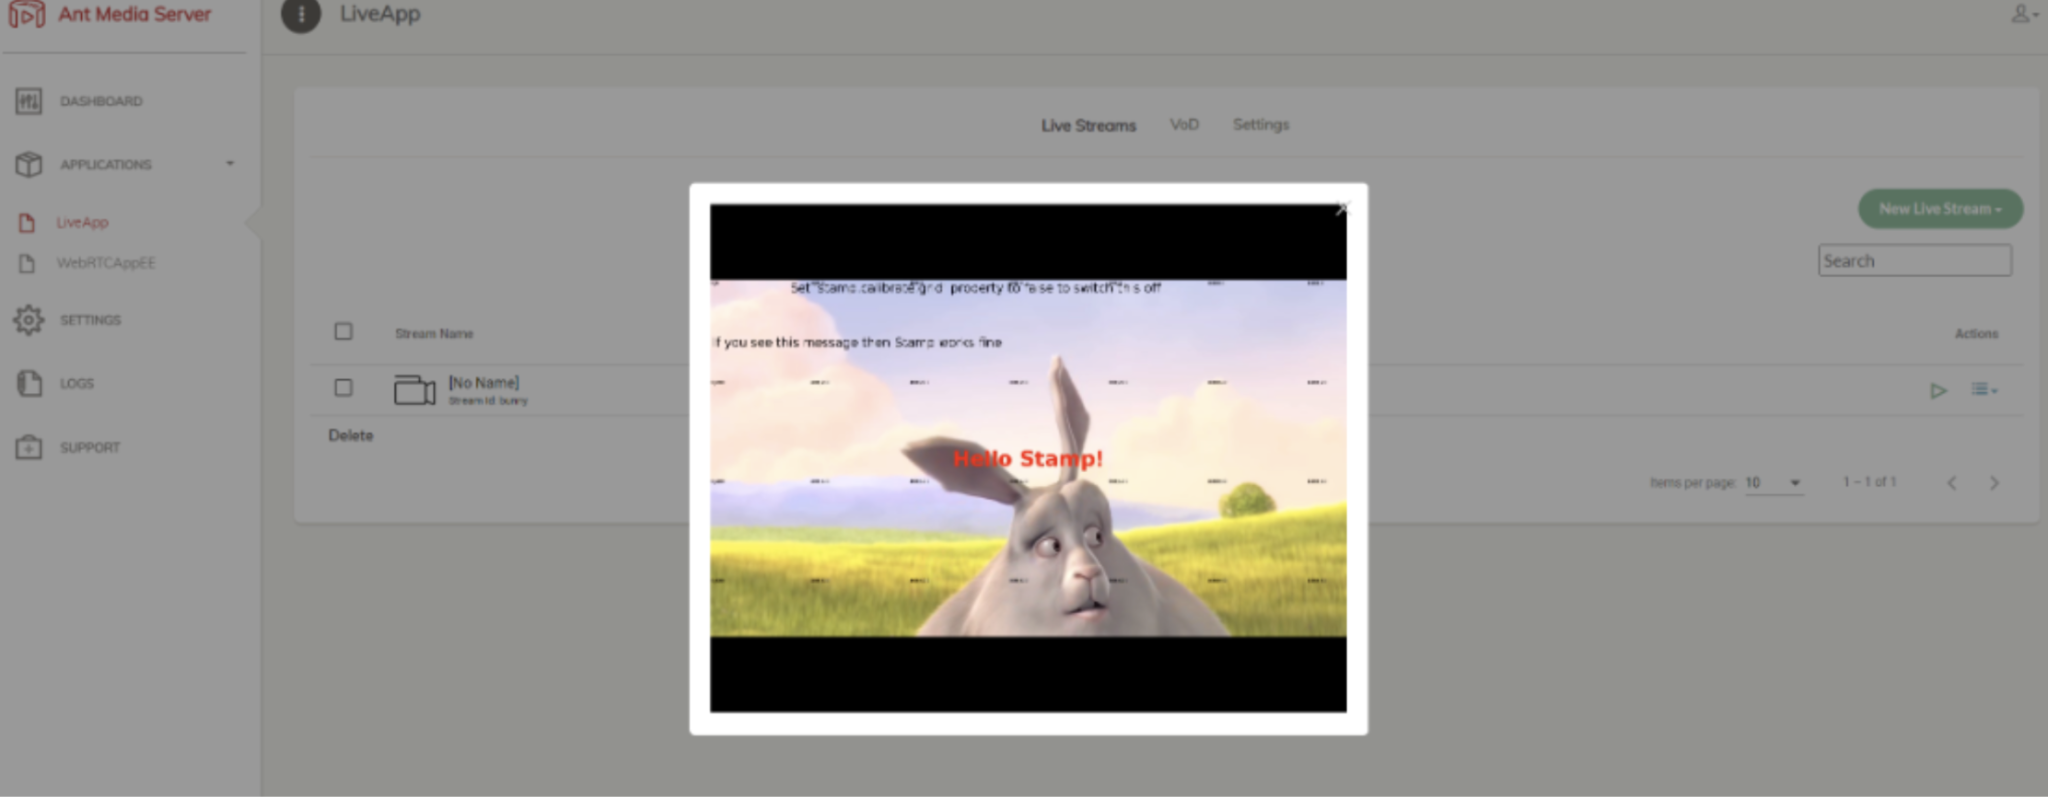Click the camera icon of [No Name] stream
This screenshot has width=2048, height=797.
414,390
